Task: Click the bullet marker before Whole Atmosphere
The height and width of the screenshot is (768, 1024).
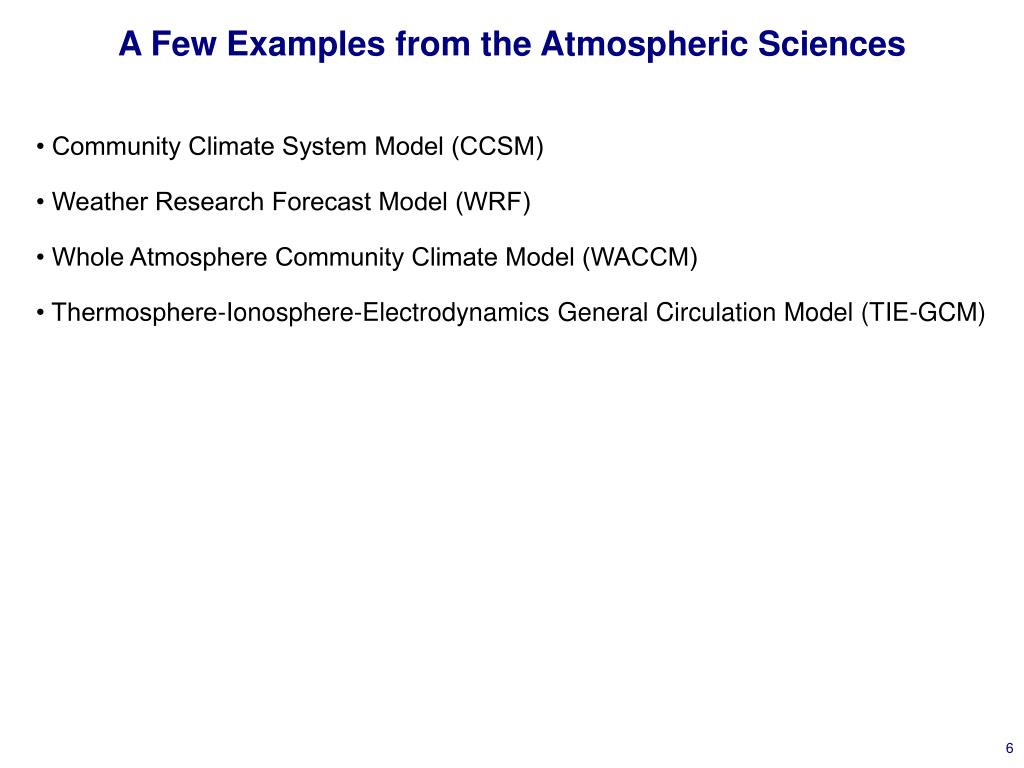Action: pyautogui.click(x=40, y=258)
